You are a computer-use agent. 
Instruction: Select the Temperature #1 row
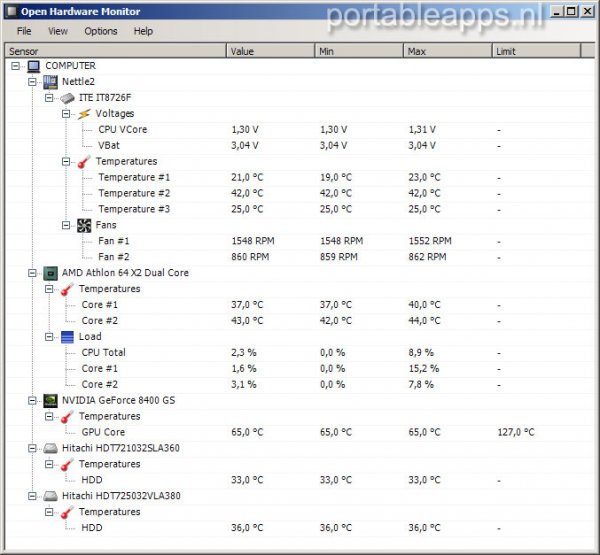(x=300, y=178)
